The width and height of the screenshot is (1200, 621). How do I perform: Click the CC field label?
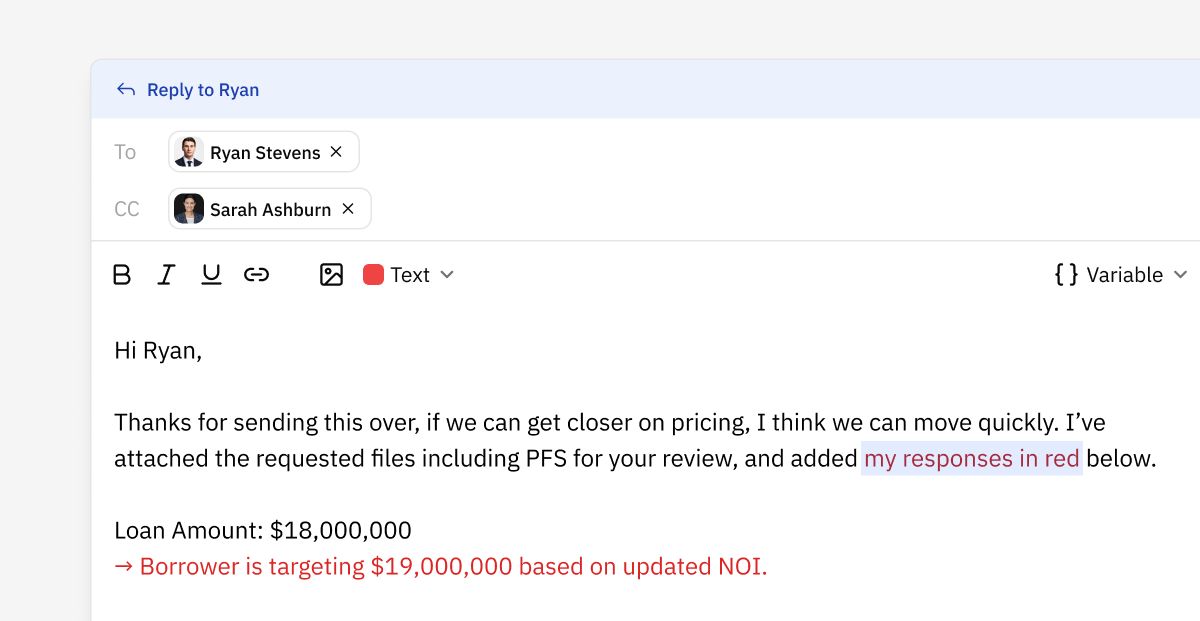point(126,209)
